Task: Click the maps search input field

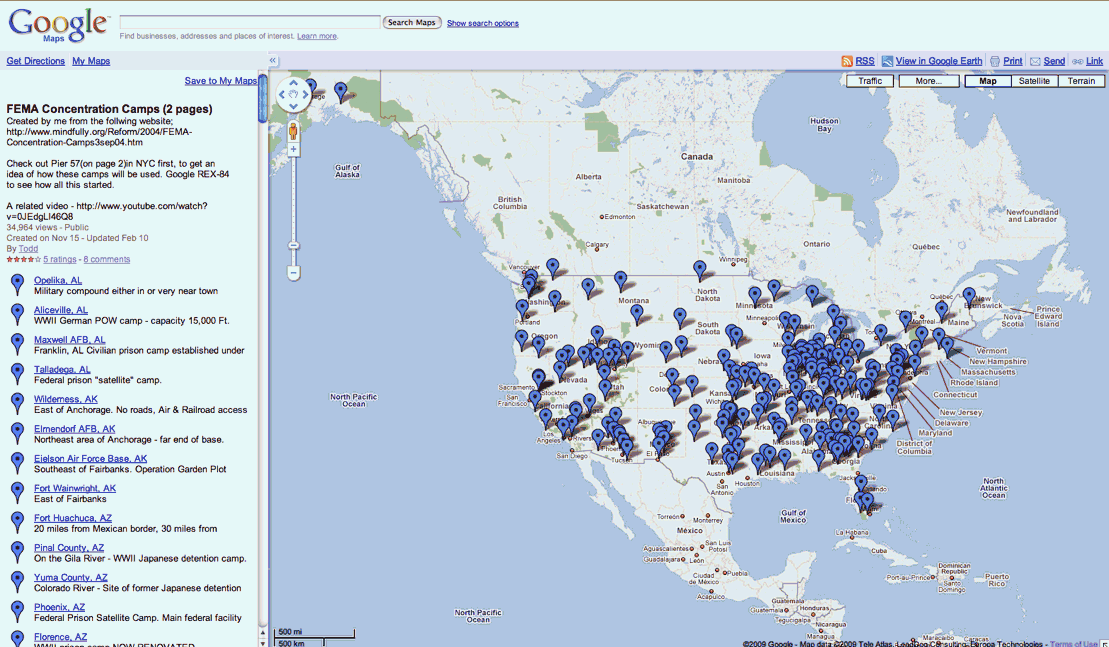Action: click(x=250, y=23)
